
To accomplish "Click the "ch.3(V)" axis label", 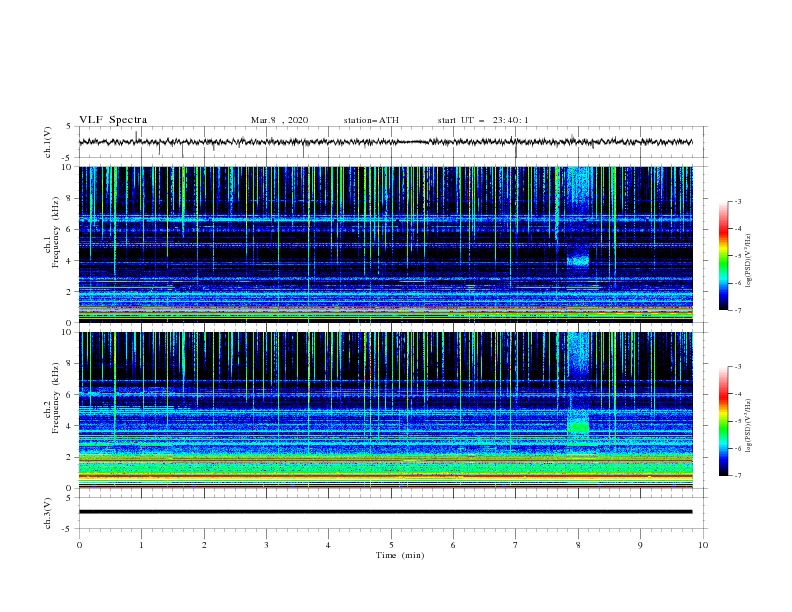I will [48, 513].
